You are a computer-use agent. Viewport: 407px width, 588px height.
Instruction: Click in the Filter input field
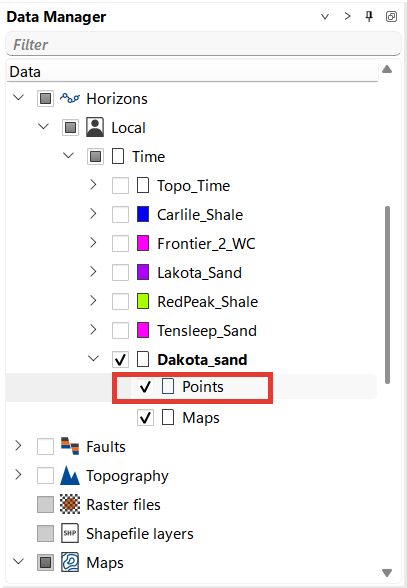[x=203, y=44]
